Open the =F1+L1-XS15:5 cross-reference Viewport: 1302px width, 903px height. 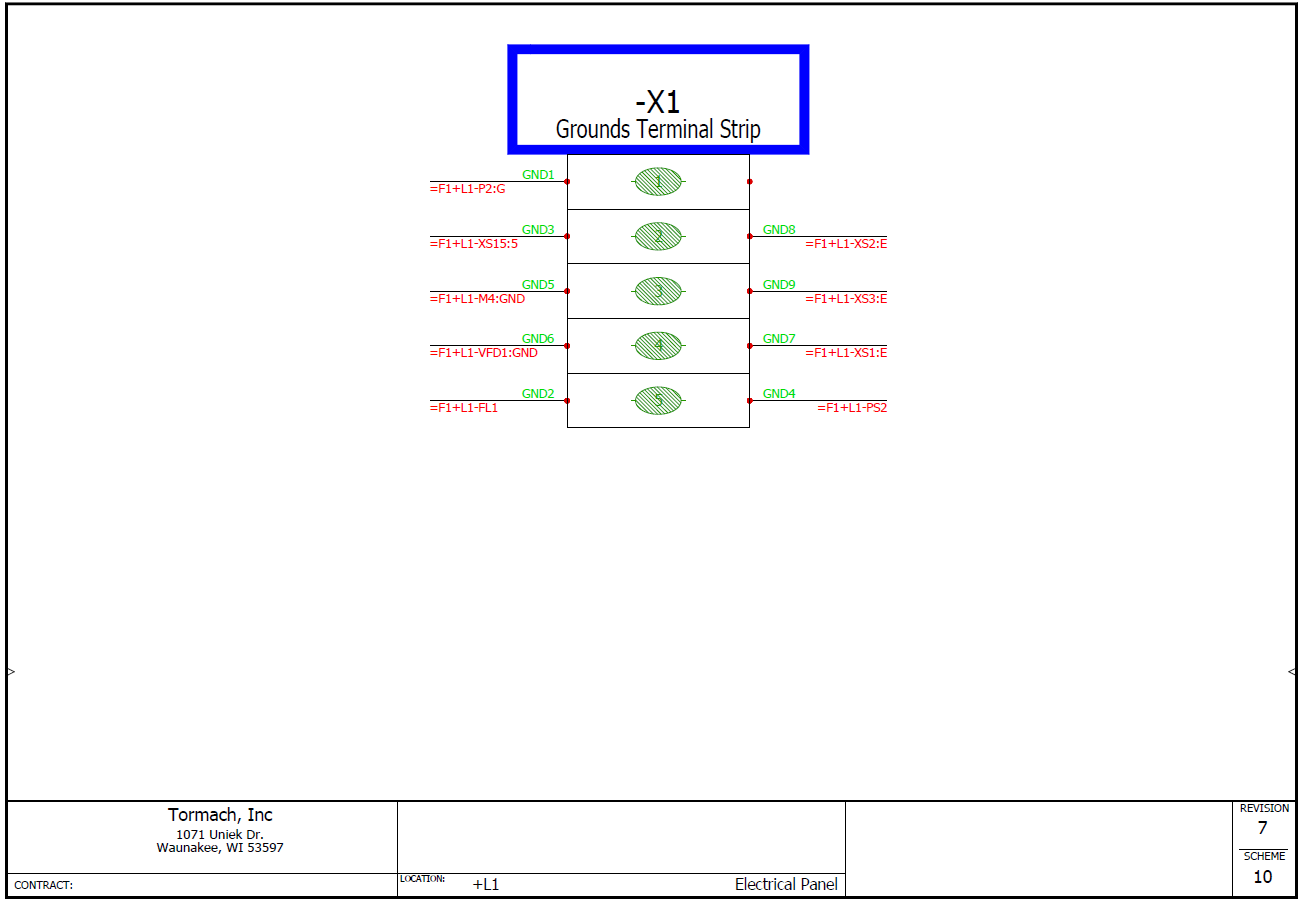(x=473, y=244)
